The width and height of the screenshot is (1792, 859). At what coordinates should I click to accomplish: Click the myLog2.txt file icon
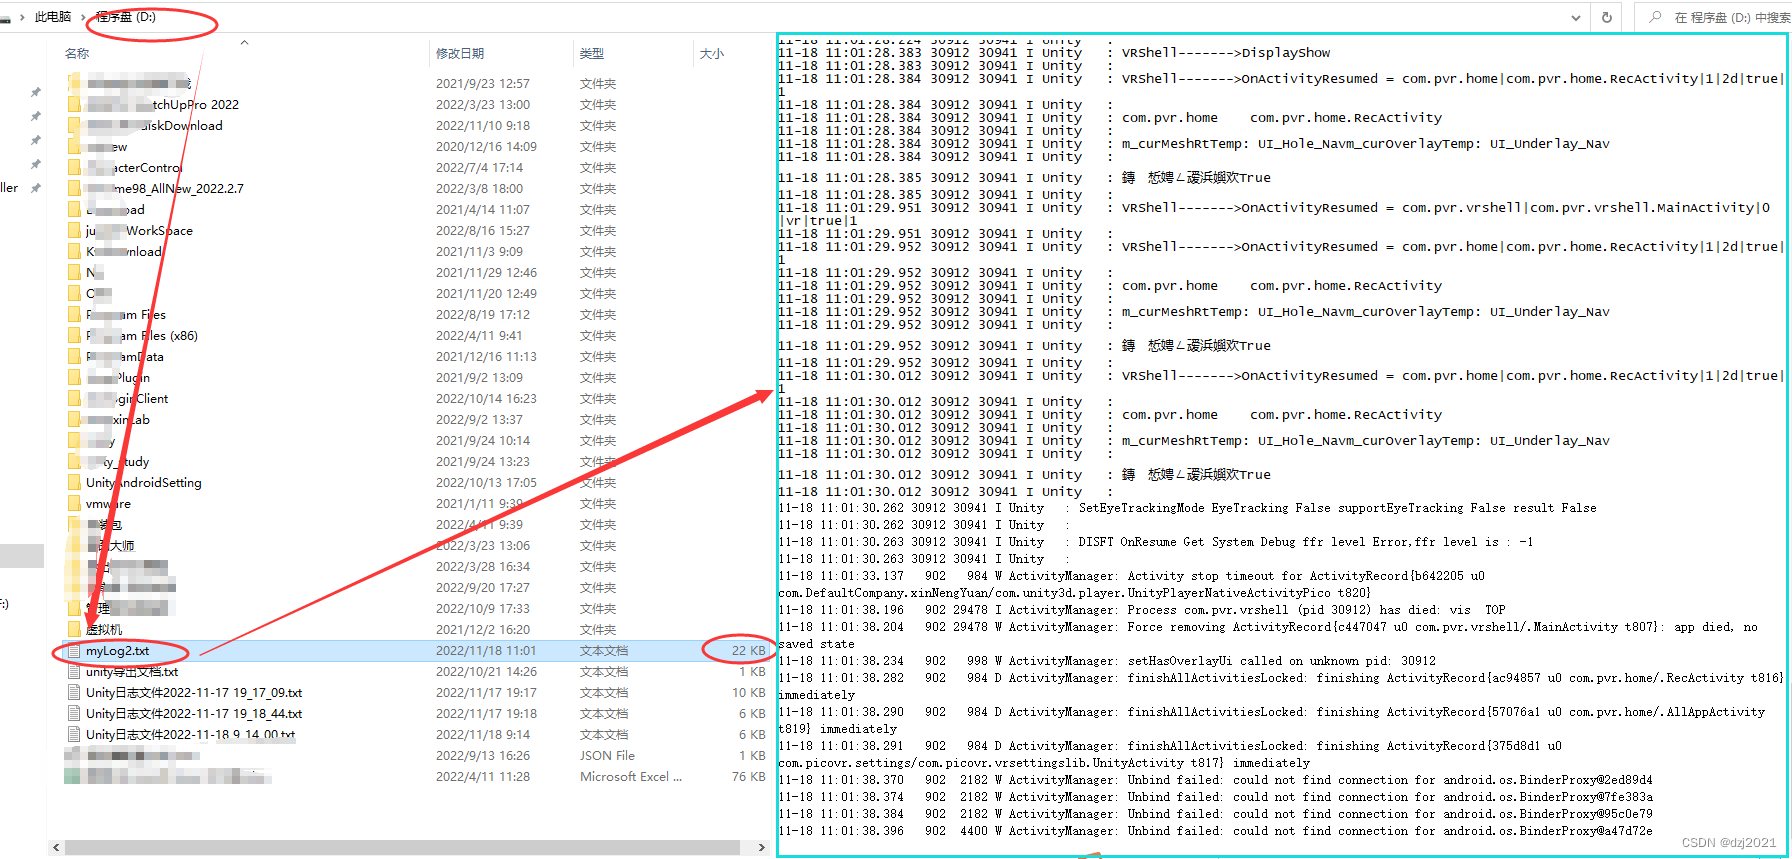click(74, 650)
